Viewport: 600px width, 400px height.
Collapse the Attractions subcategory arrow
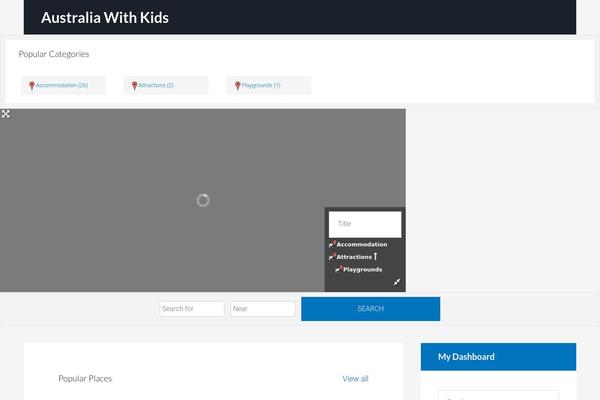(x=375, y=256)
